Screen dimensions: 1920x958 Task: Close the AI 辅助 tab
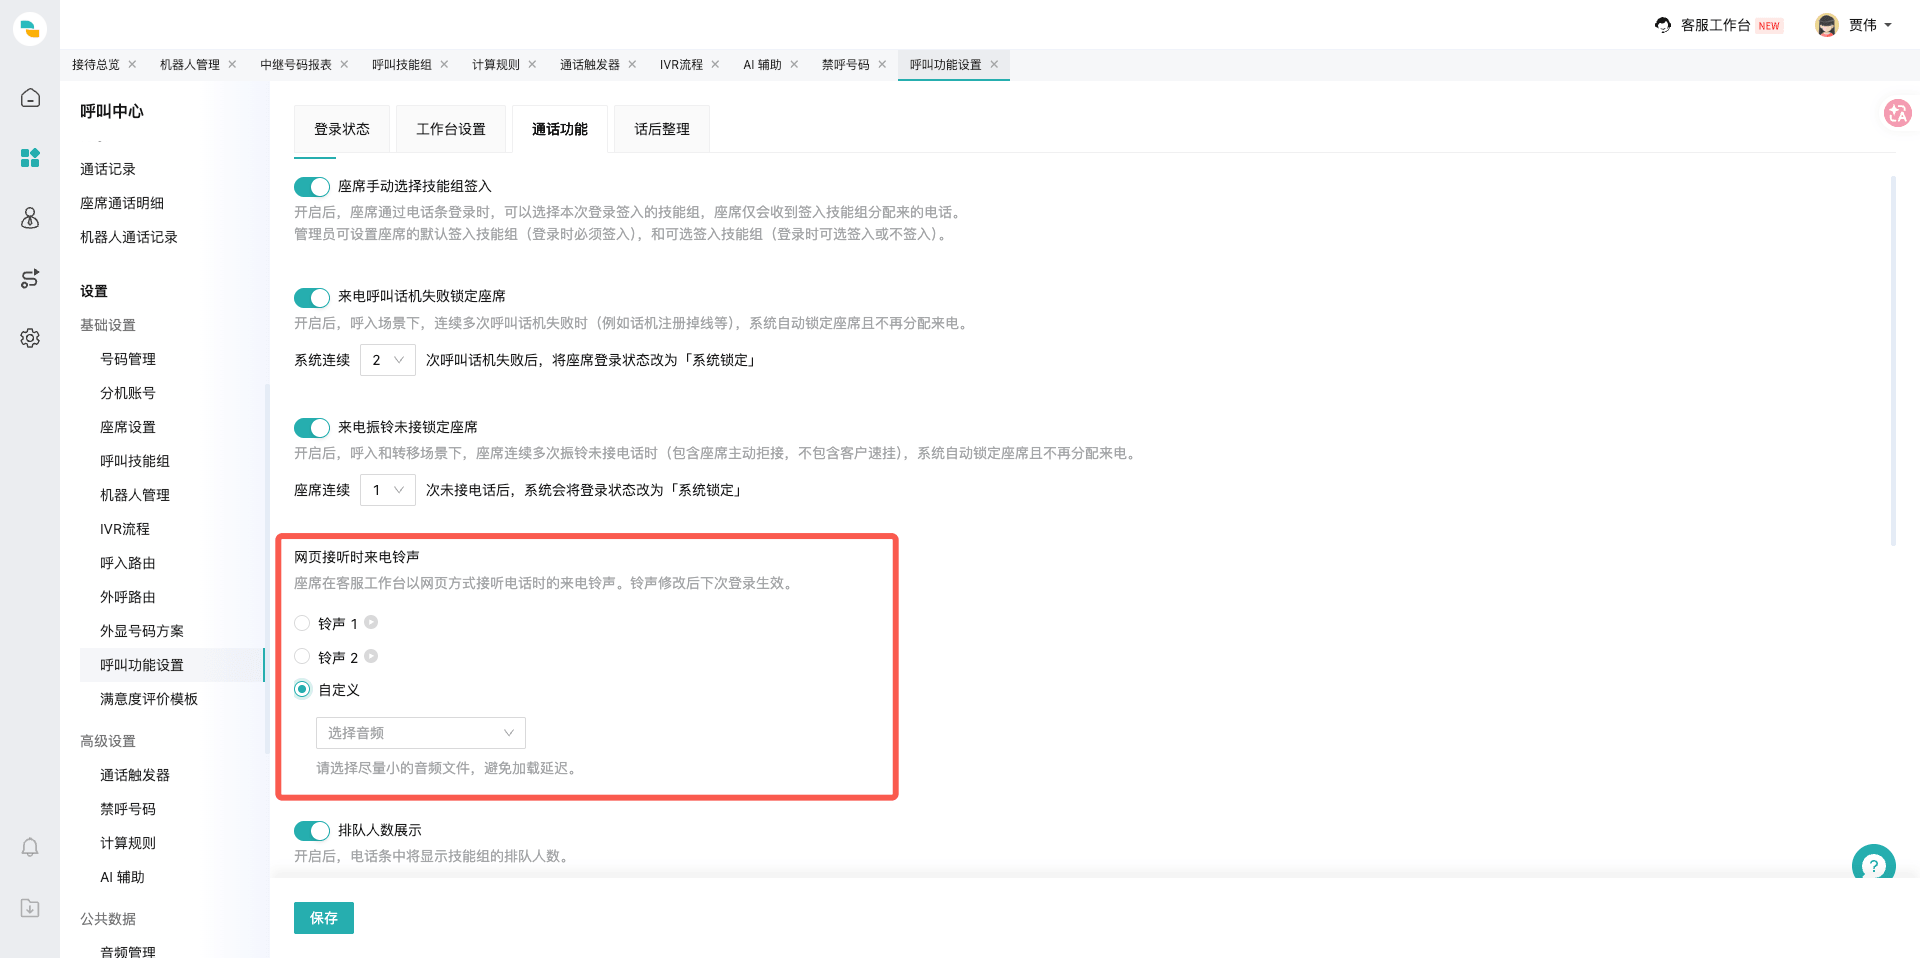click(794, 64)
